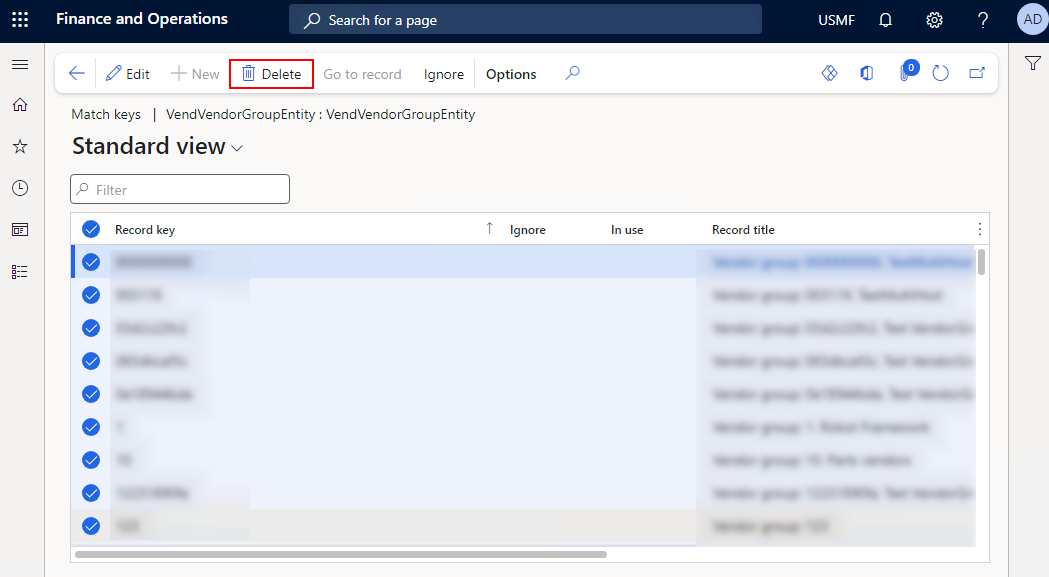
Task: Open Favorites star in the sidebar
Action: [x=20, y=147]
